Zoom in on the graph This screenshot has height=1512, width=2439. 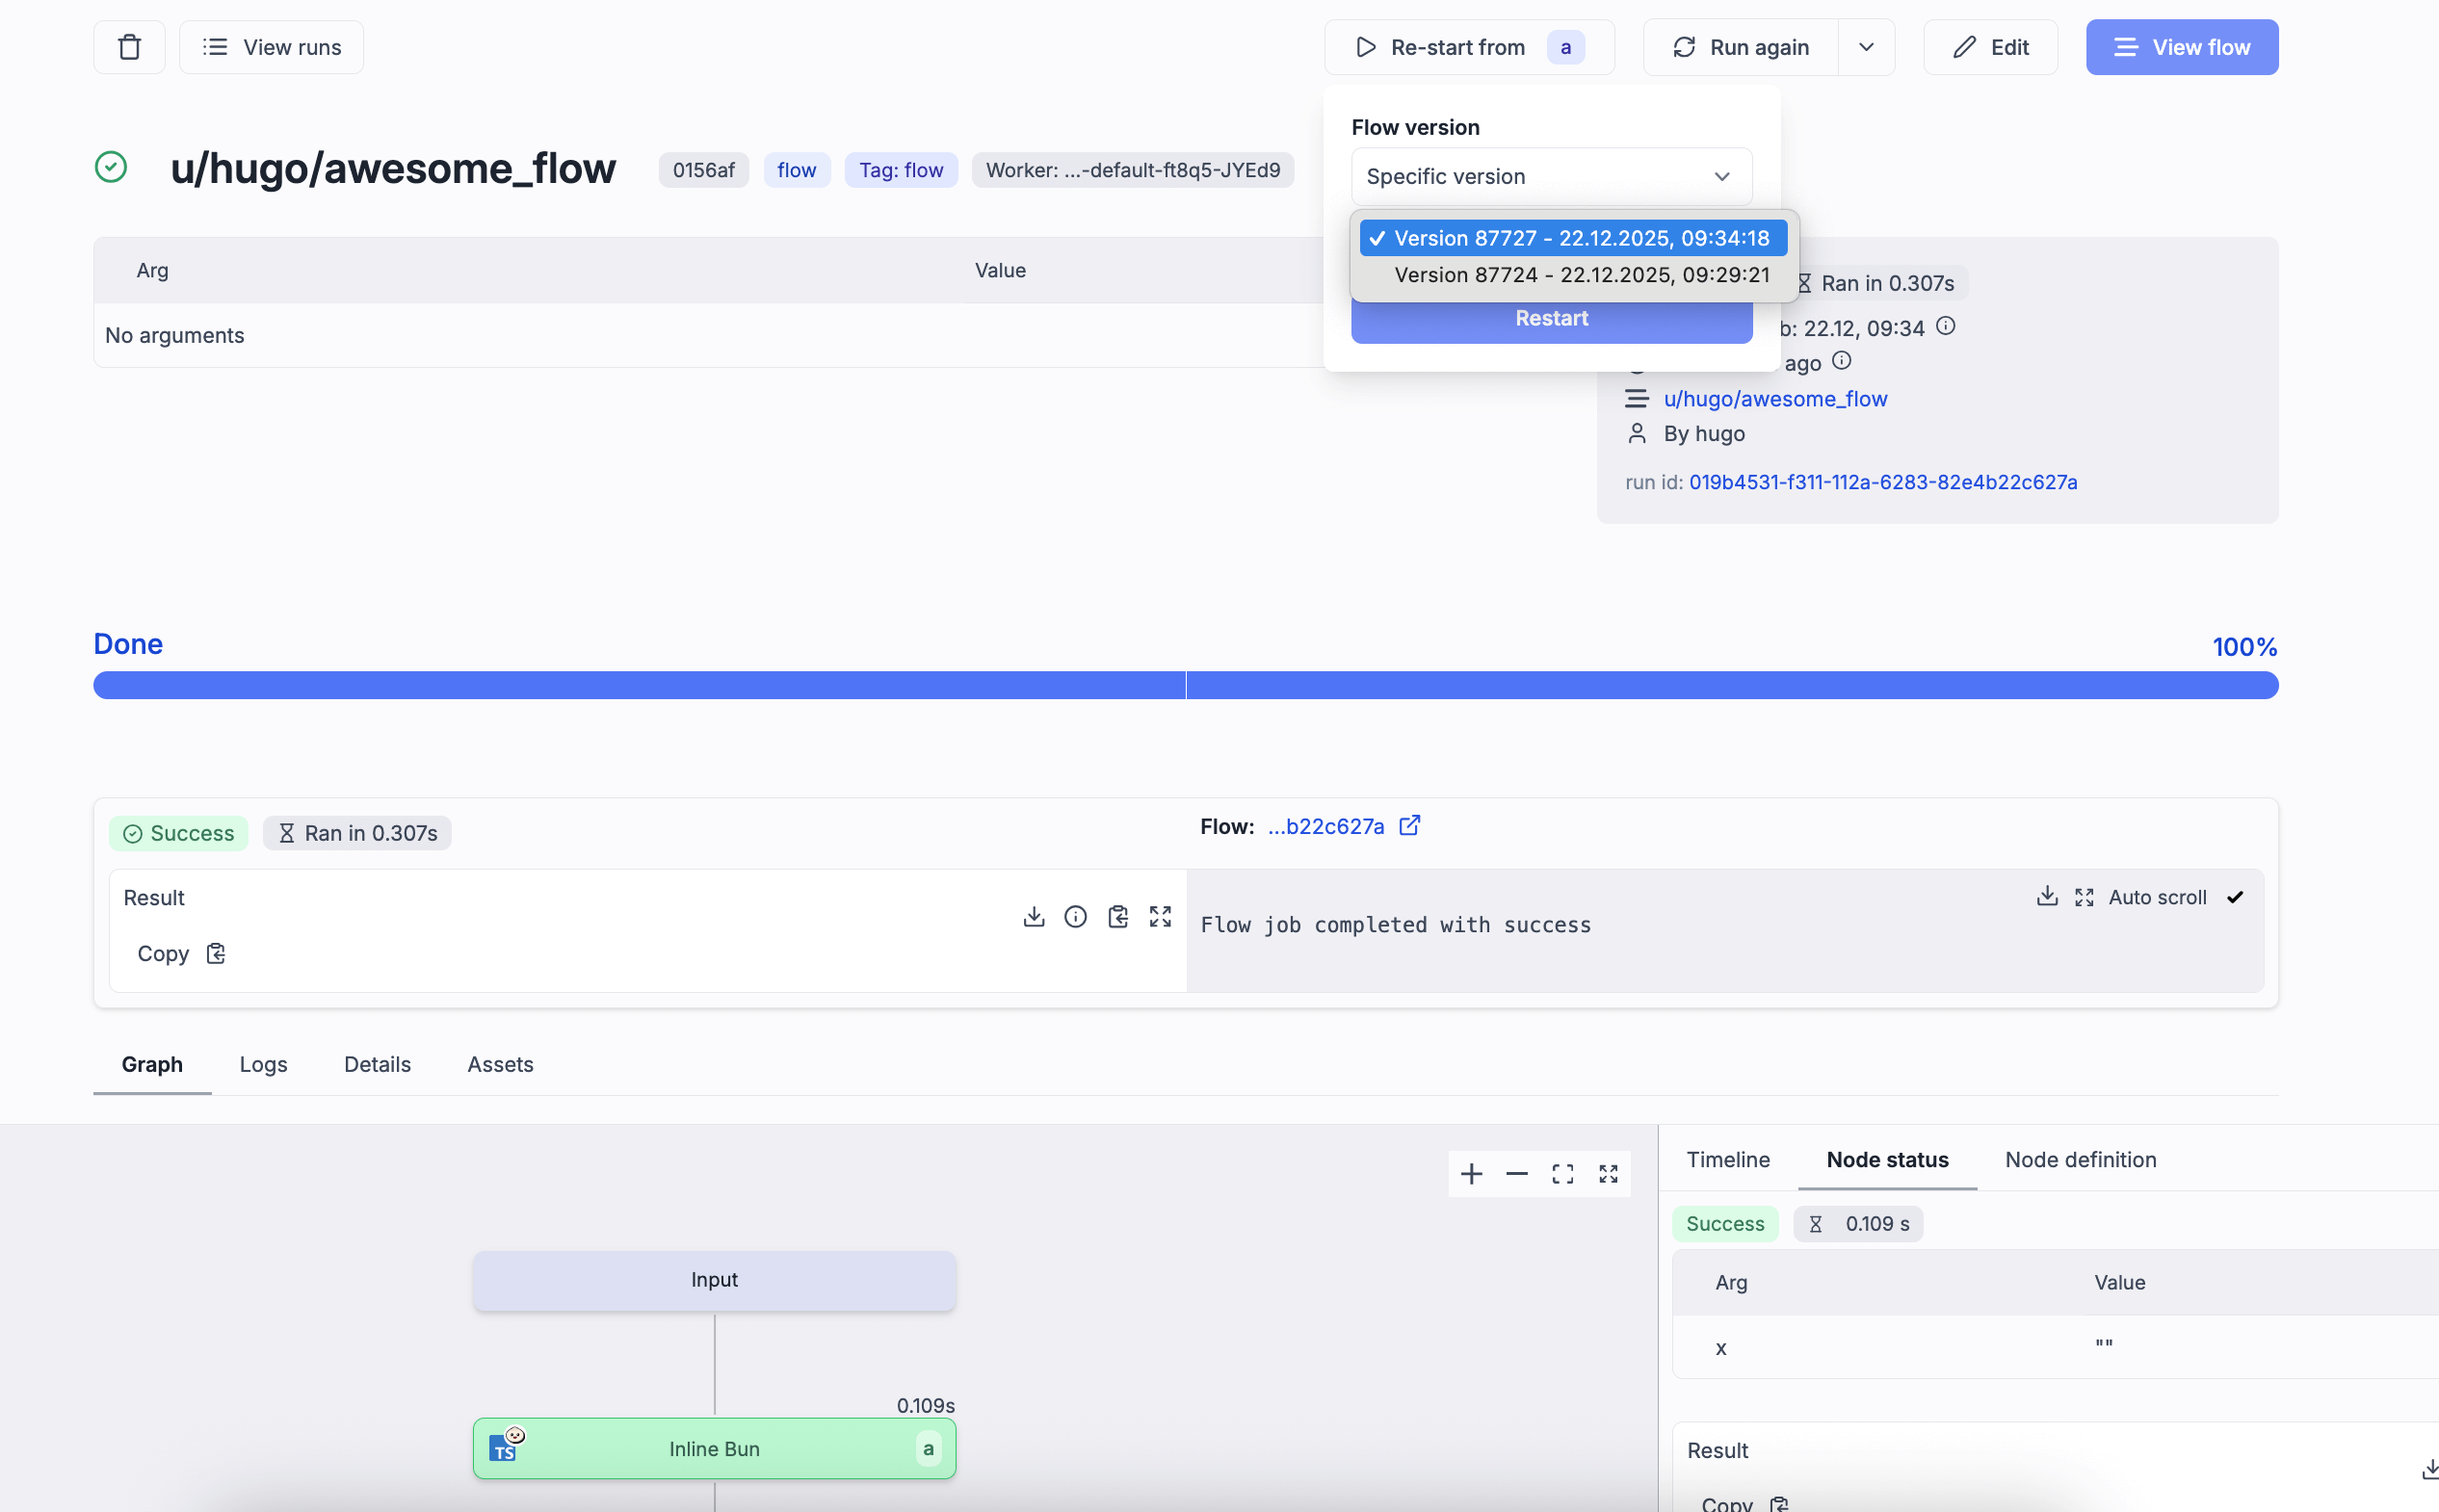point(1471,1173)
